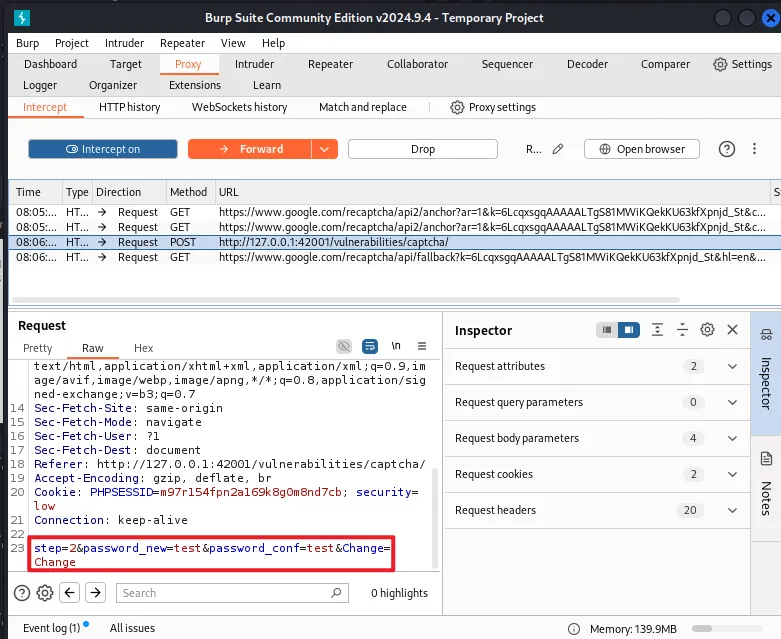Open the three-dot options menu
The width and height of the screenshot is (781, 639).
pyautogui.click(x=754, y=148)
